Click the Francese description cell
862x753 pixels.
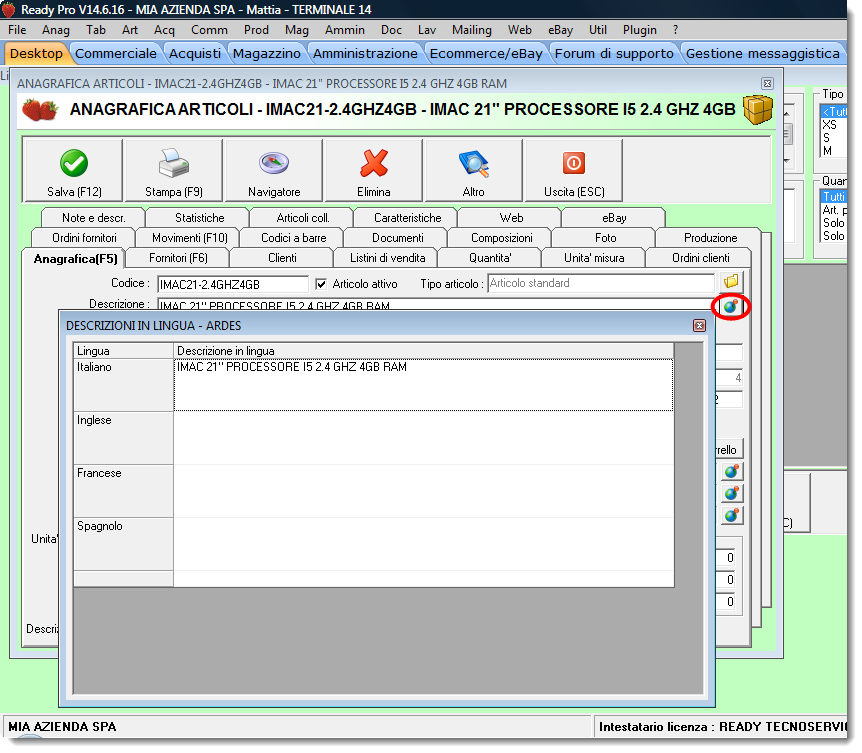click(423, 491)
